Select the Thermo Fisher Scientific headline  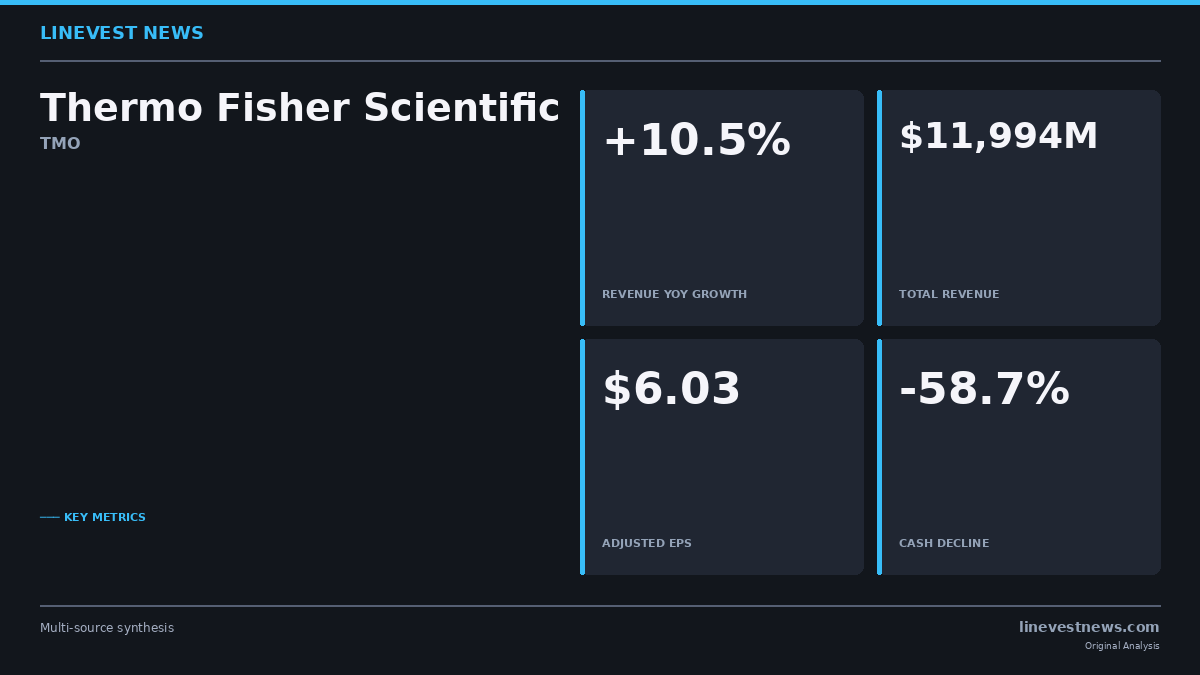[x=300, y=109]
